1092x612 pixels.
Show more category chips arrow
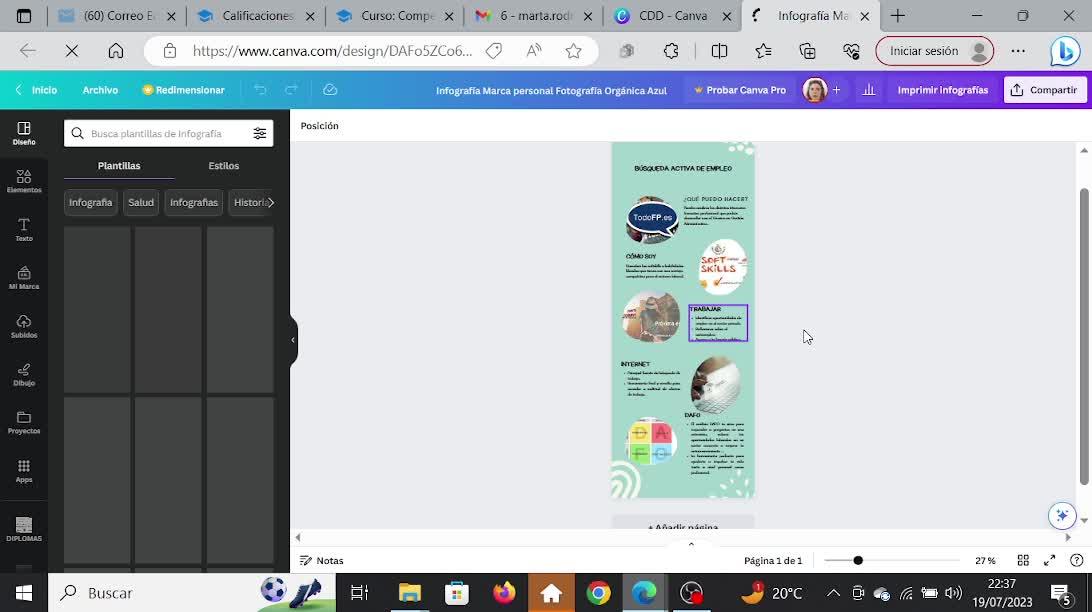click(x=271, y=203)
